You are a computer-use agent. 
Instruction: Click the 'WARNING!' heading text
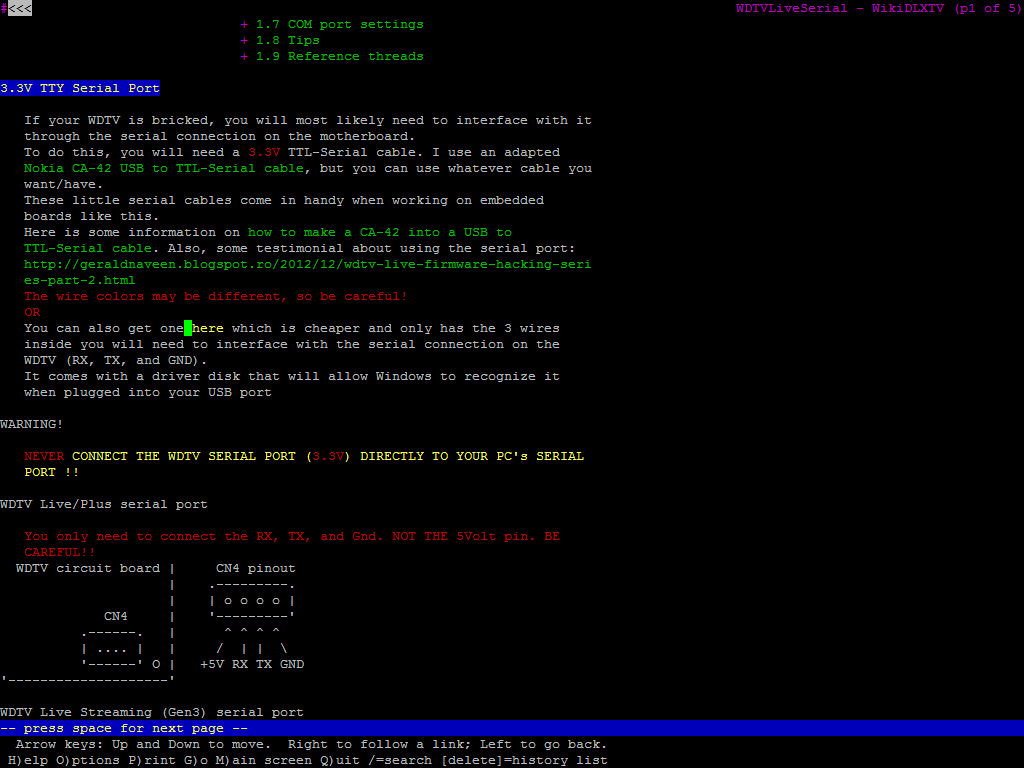point(31,424)
